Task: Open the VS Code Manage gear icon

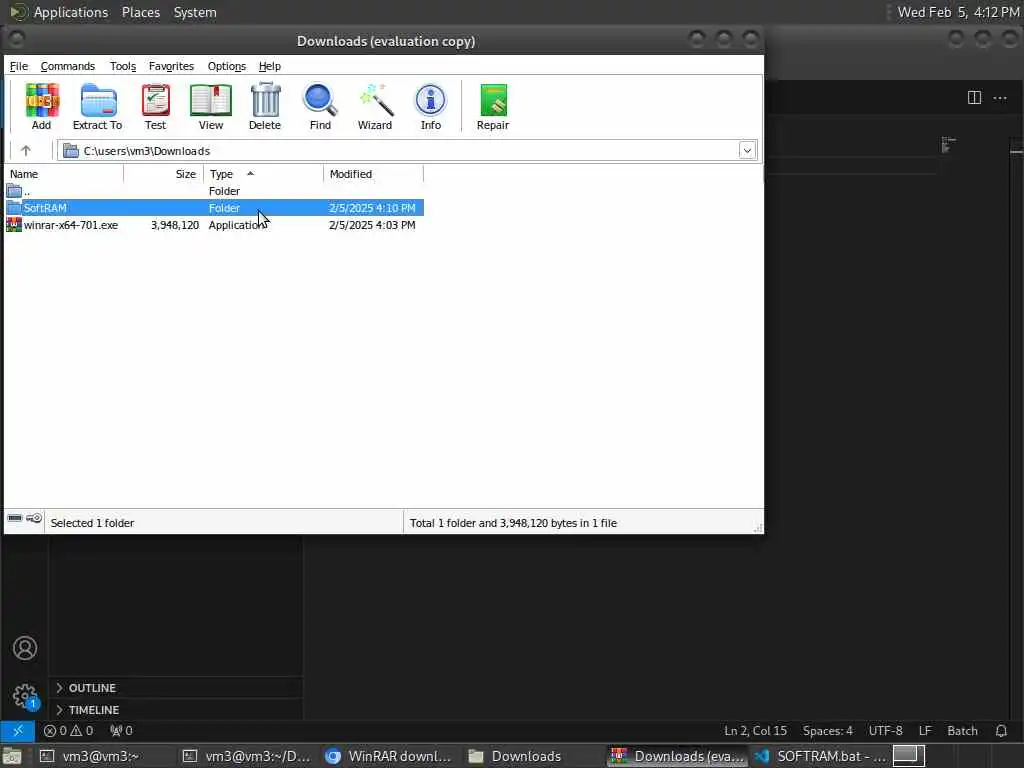Action: 25,696
